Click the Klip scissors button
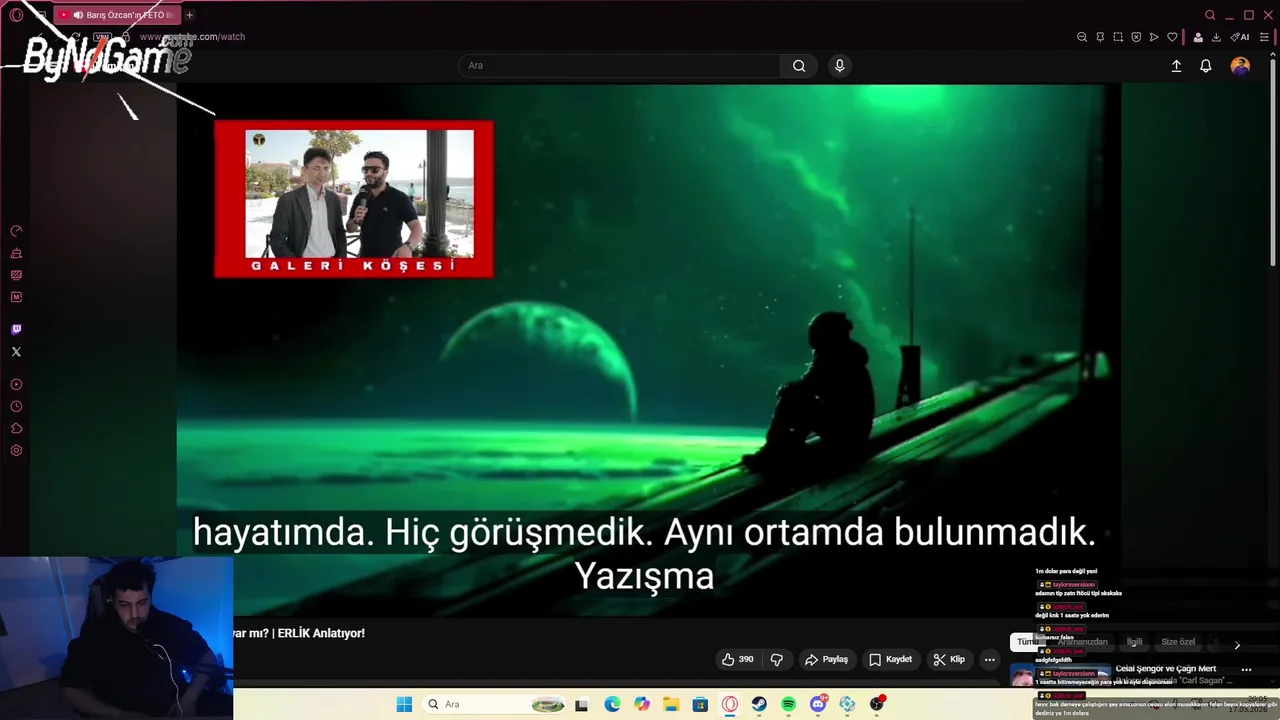This screenshot has width=1280, height=720. (948, 659)
